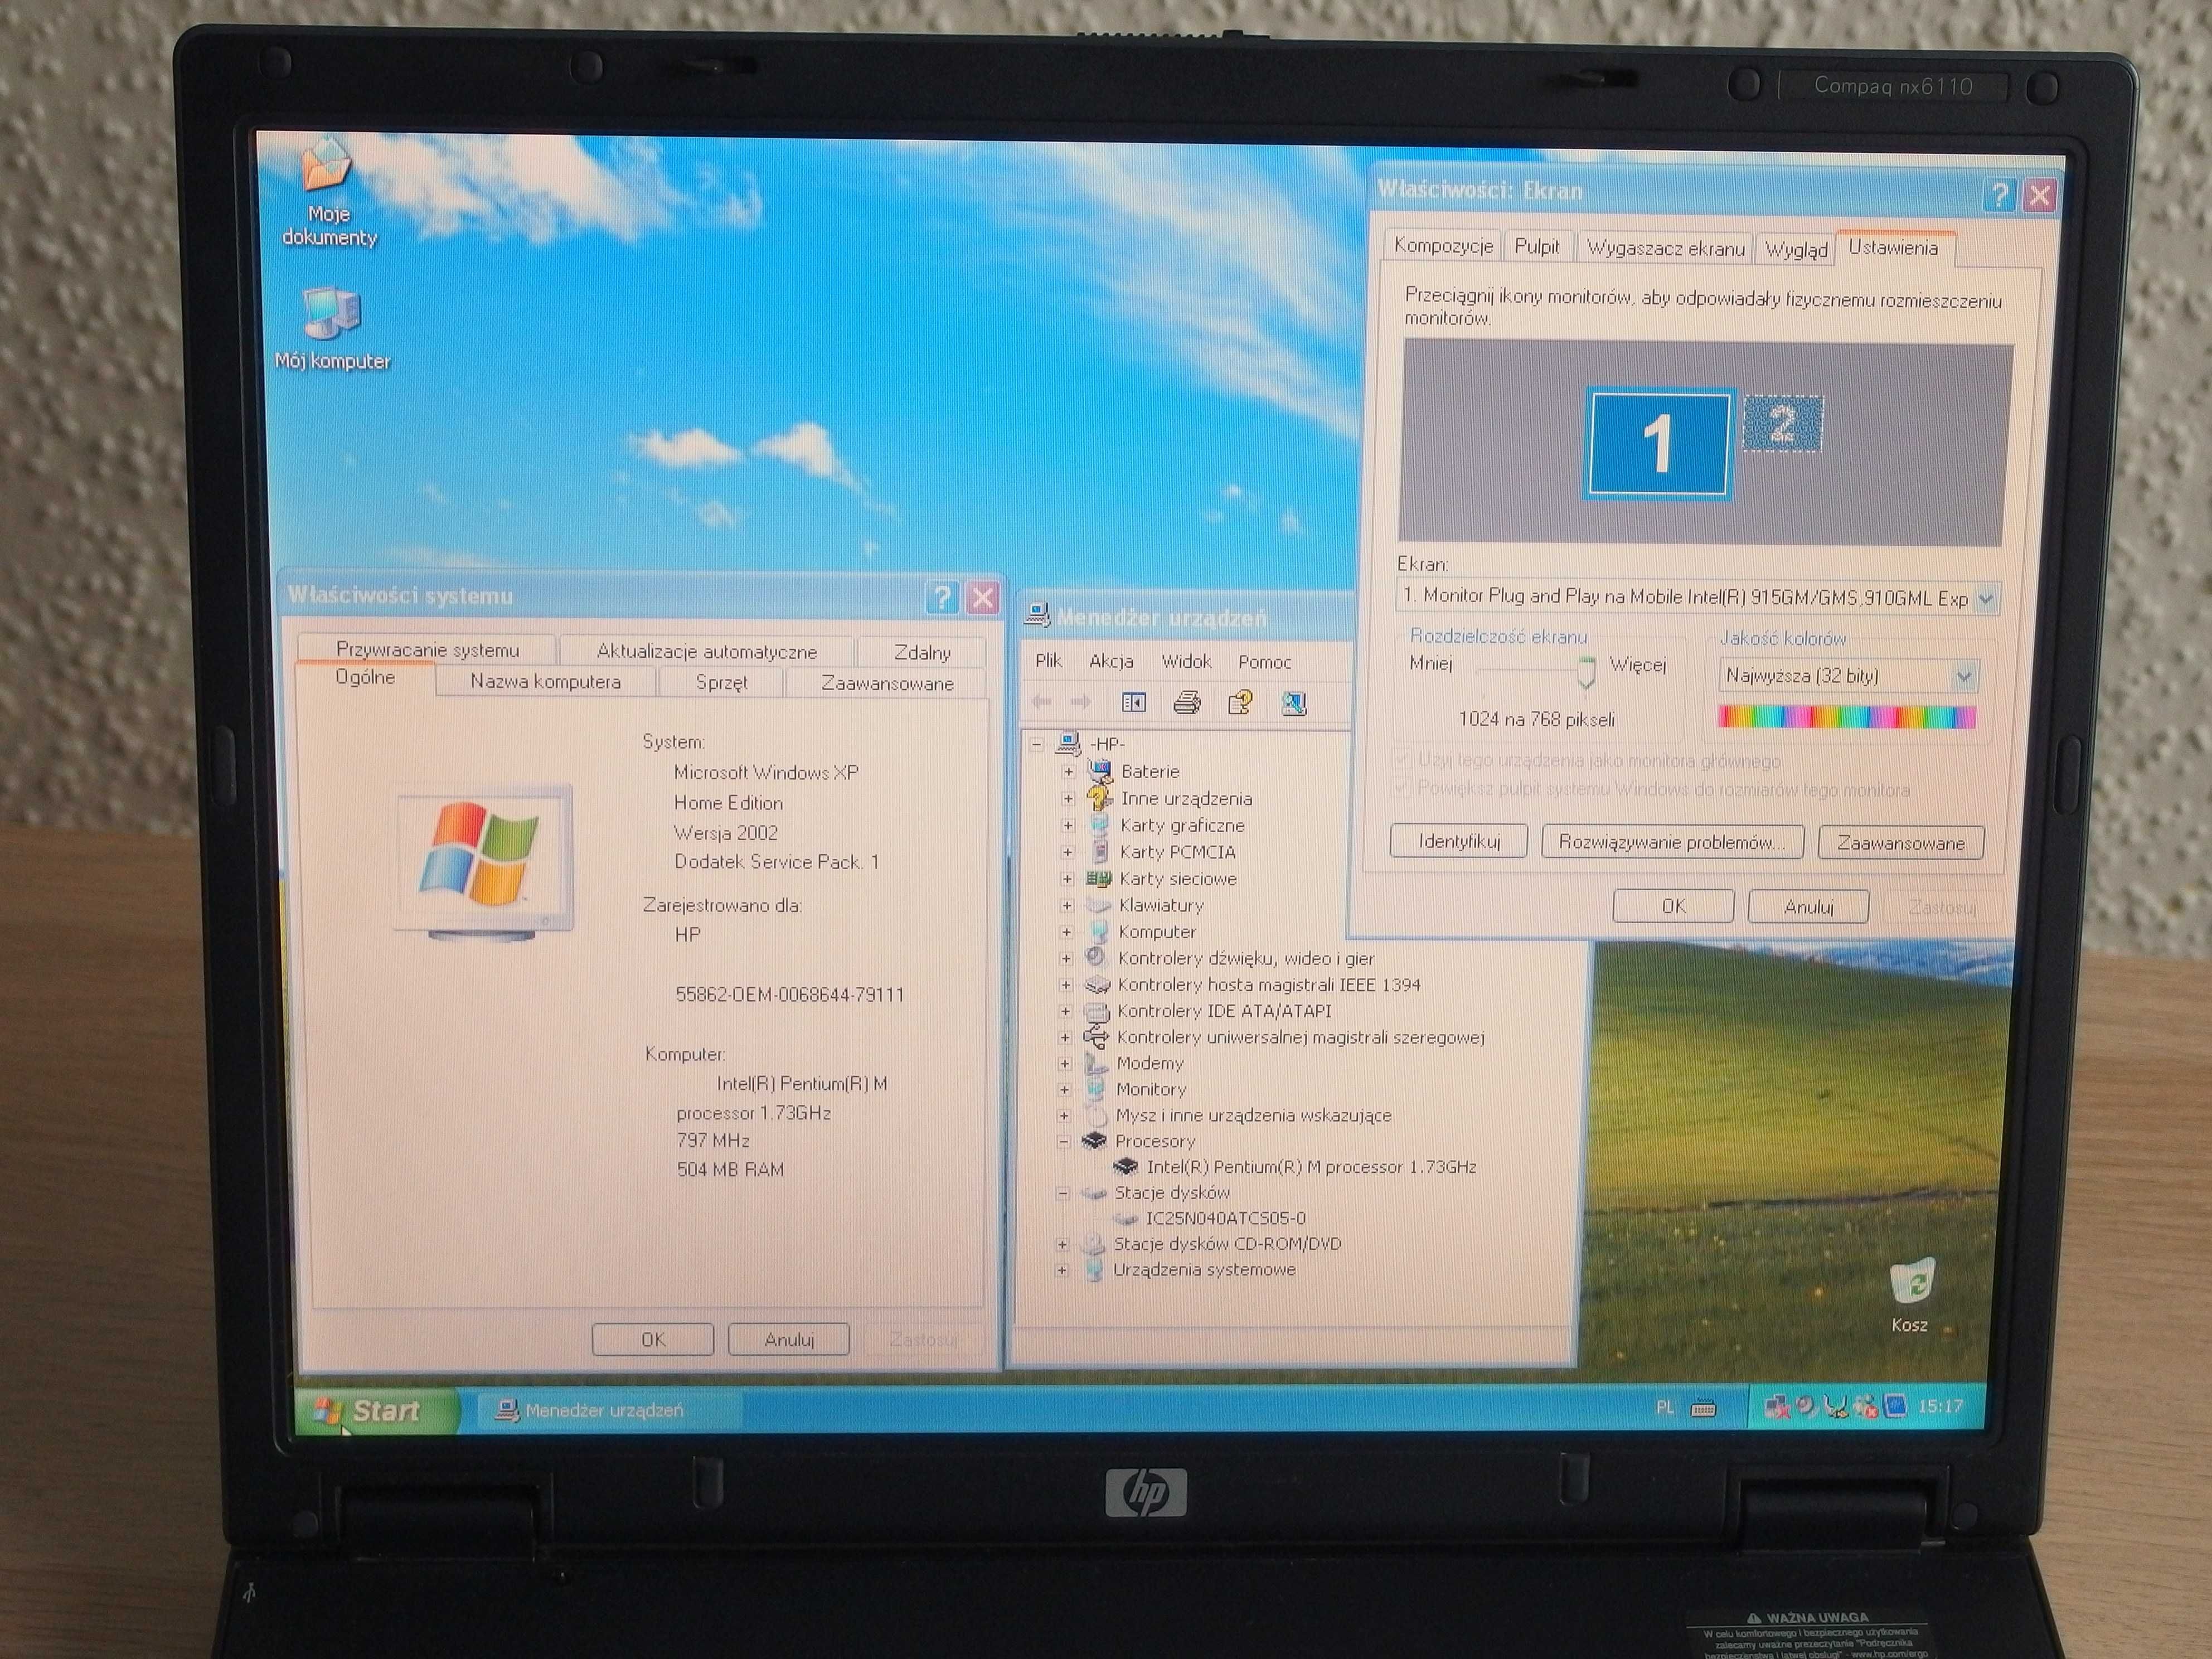This screenshot has height=1659, width=2212.
Task: Click the help question mark in Właściwości: Ekran
Action: [1999, 195]
